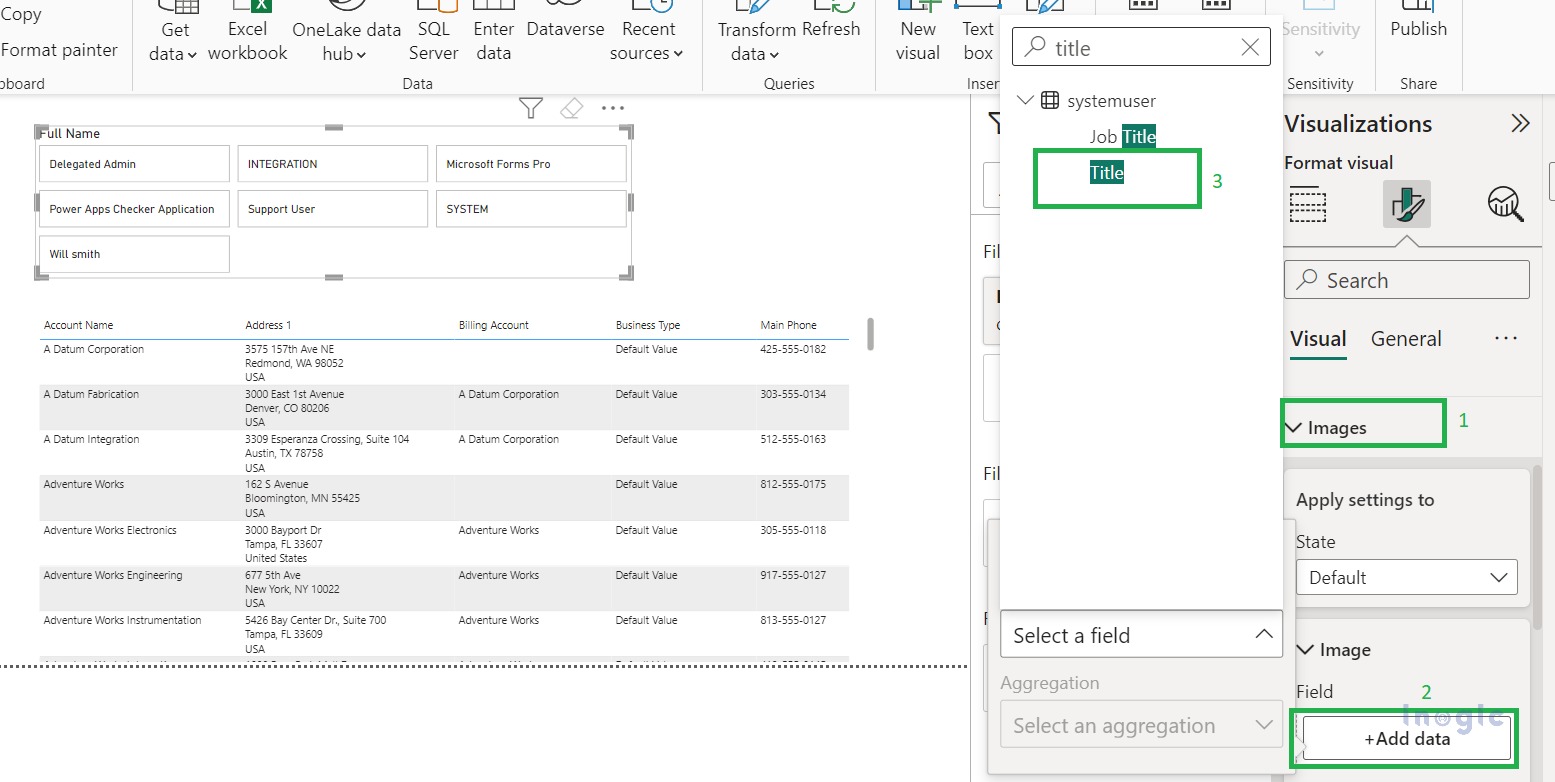Screen dimensions: 1555x782
Task: Collapse the Images section
Action: [x=1294, y=428]
